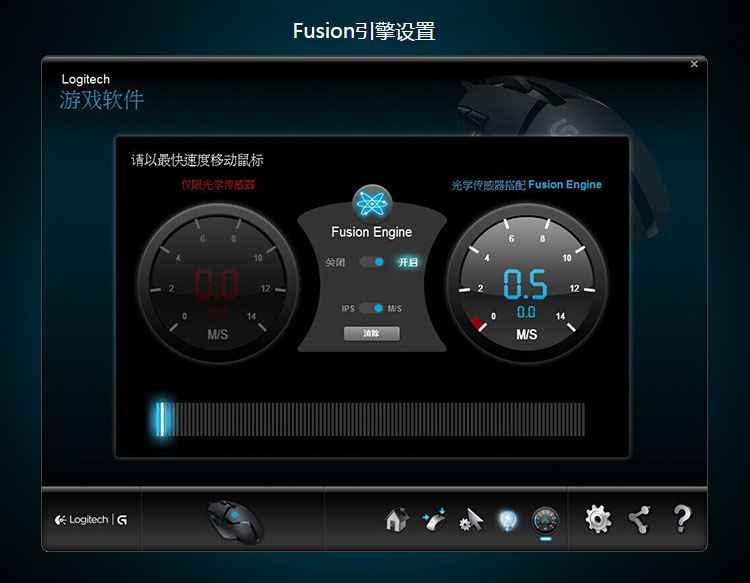Toggle the Fusion Engine on/off switch

point(372,262)
